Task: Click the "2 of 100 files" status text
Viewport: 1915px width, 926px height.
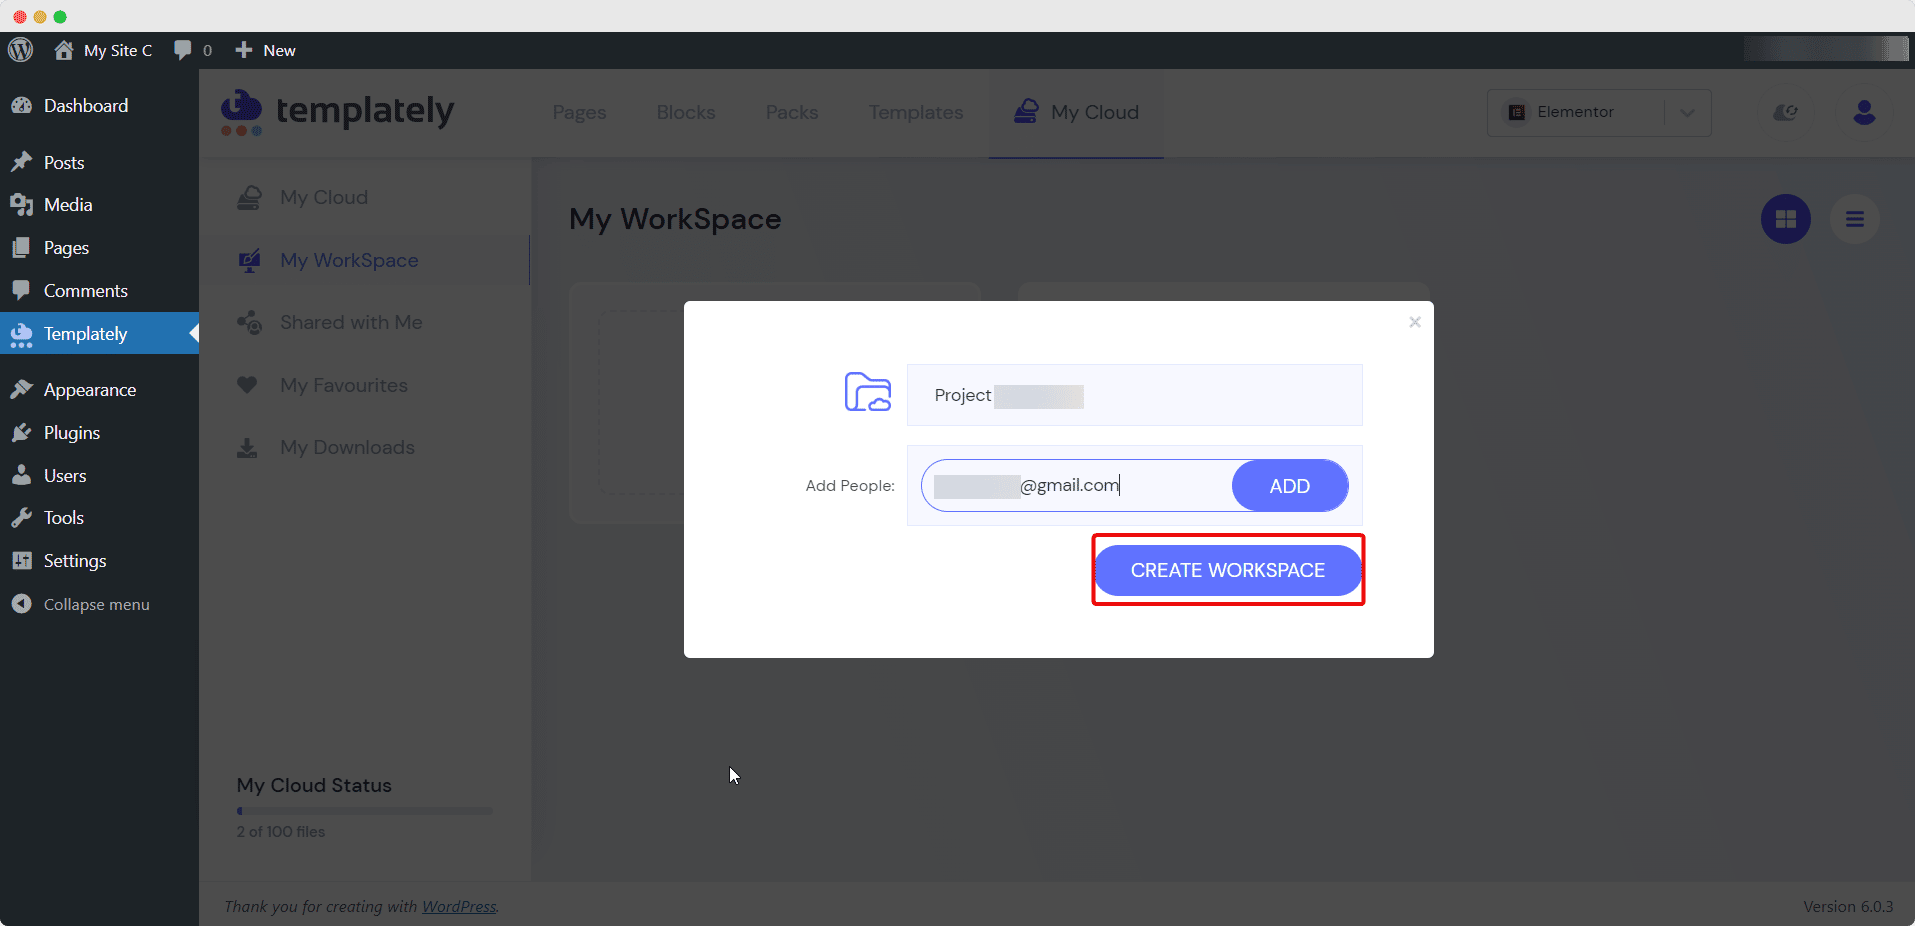Action: (x=281, y=832)
